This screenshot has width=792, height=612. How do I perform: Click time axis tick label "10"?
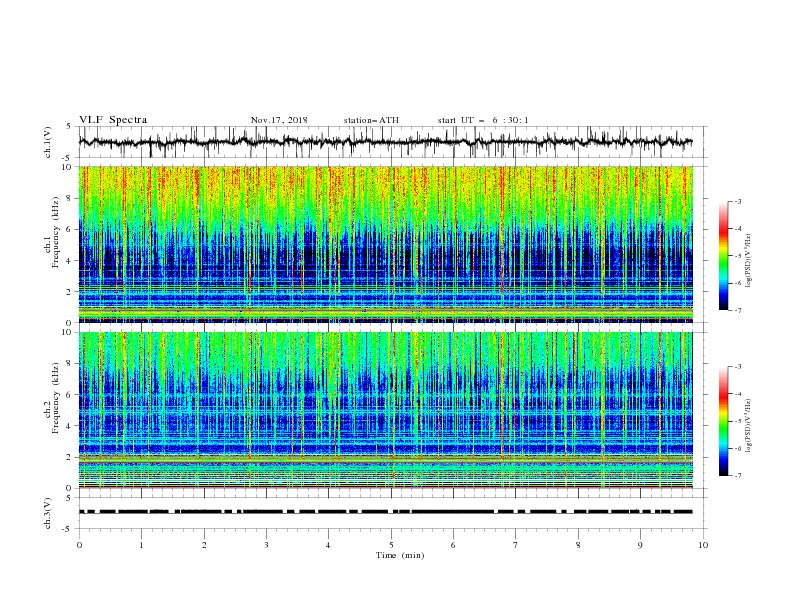[x=703, y=545]
